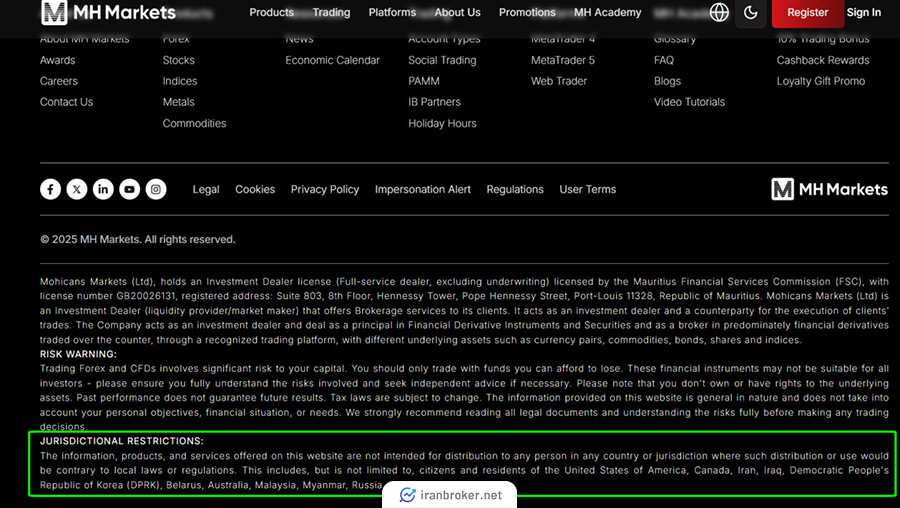Click the MH Markets logo in header

pos(109,12)
